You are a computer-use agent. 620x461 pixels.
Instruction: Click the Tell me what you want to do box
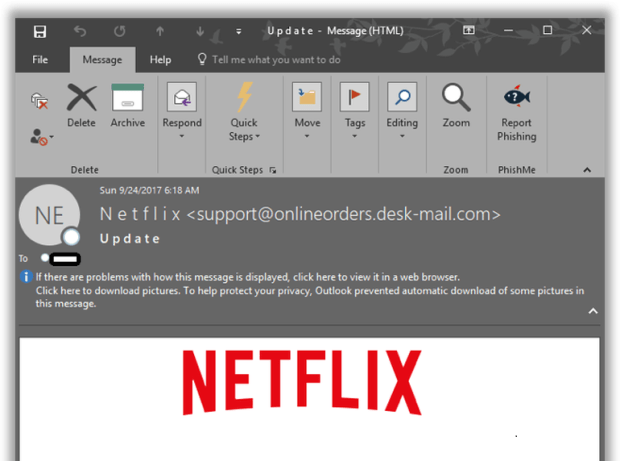coord(269,60)
